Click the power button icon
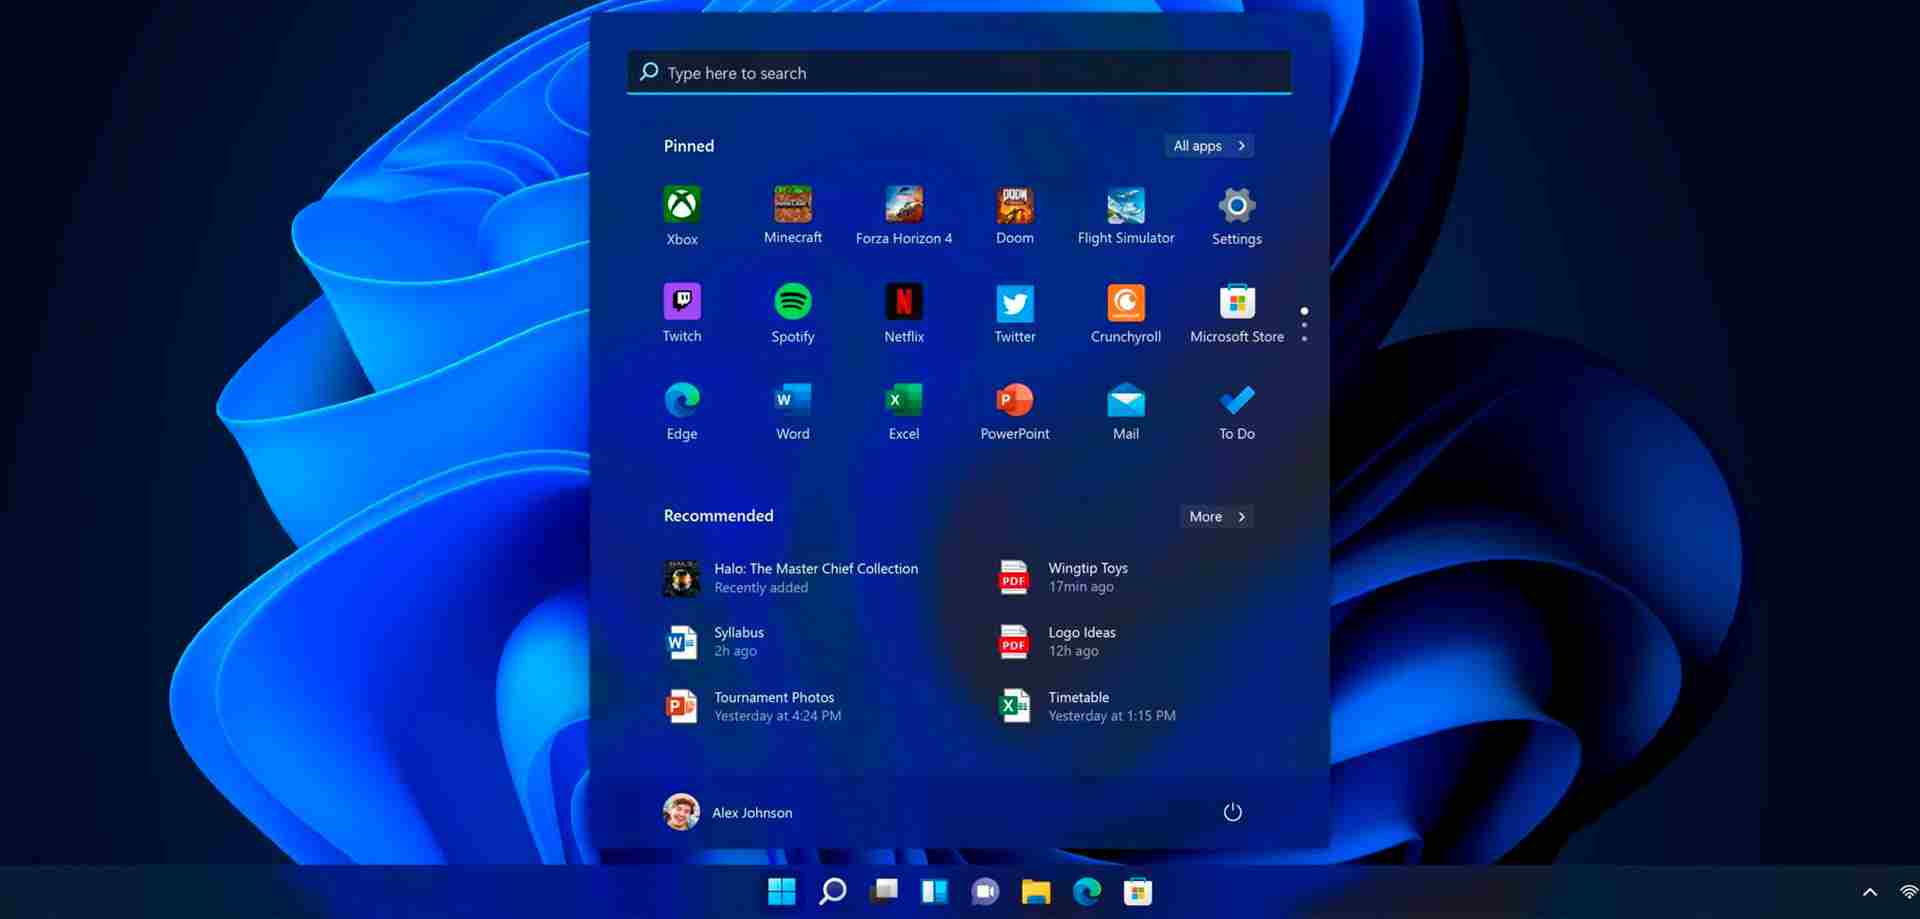 pyautogui.click(x=1233, y=812)
